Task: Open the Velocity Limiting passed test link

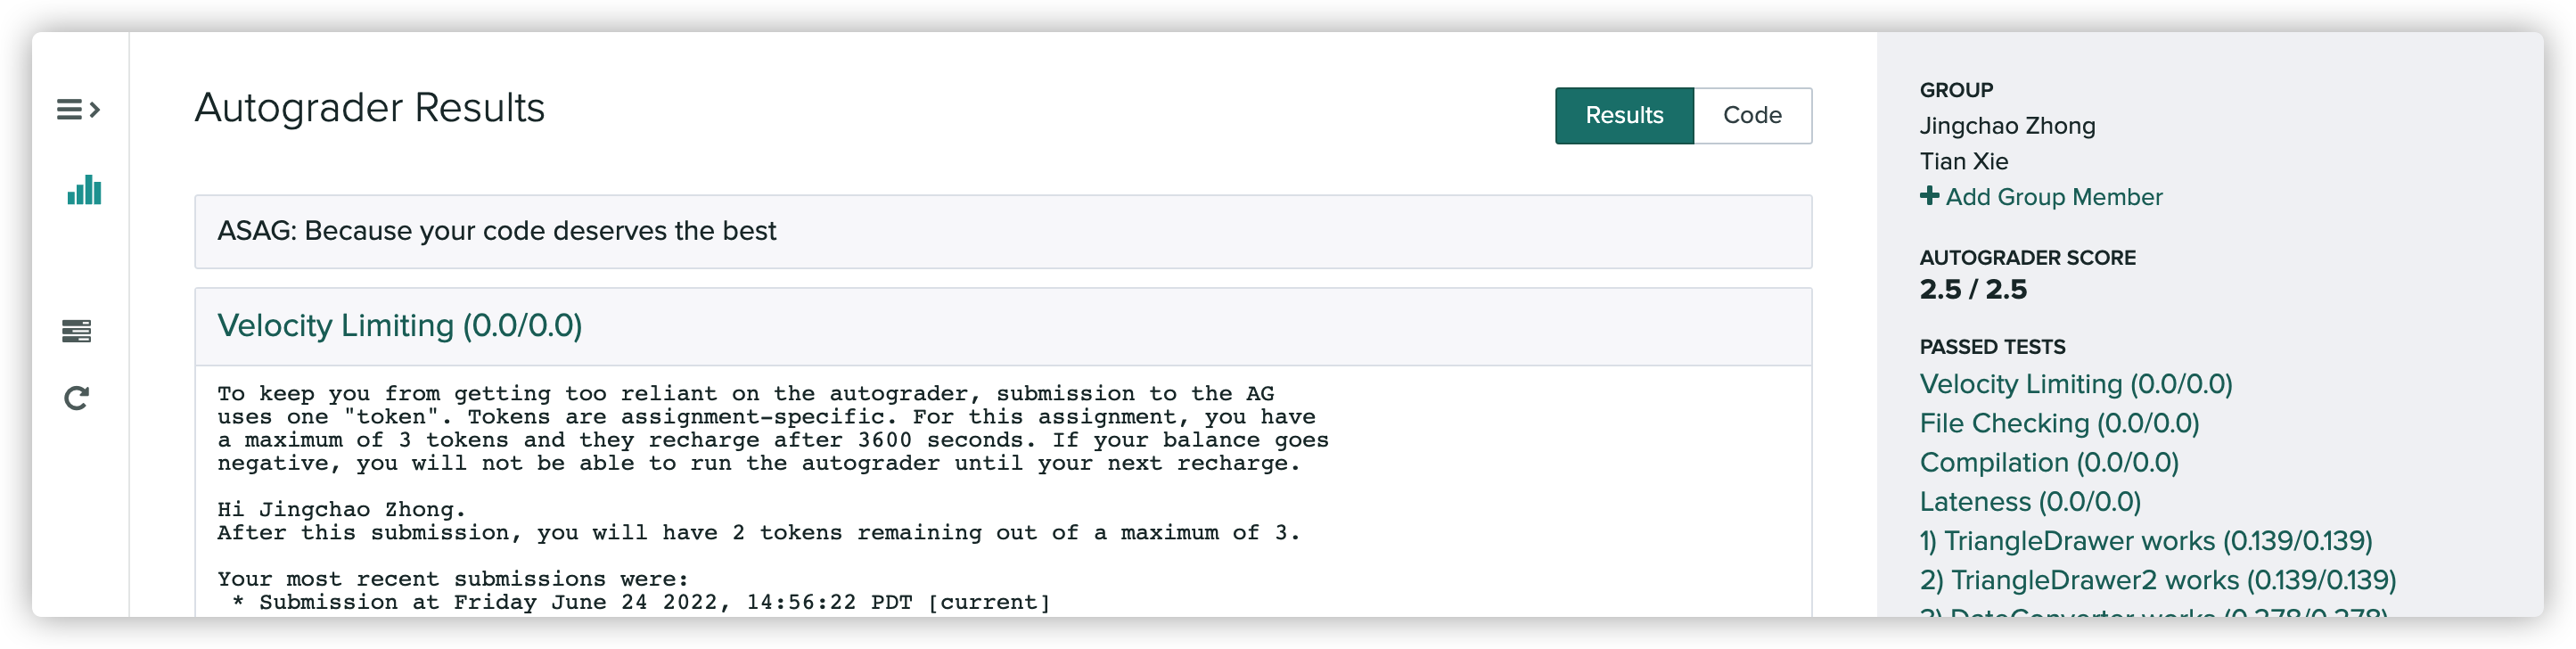Action: coord(2075,384)
